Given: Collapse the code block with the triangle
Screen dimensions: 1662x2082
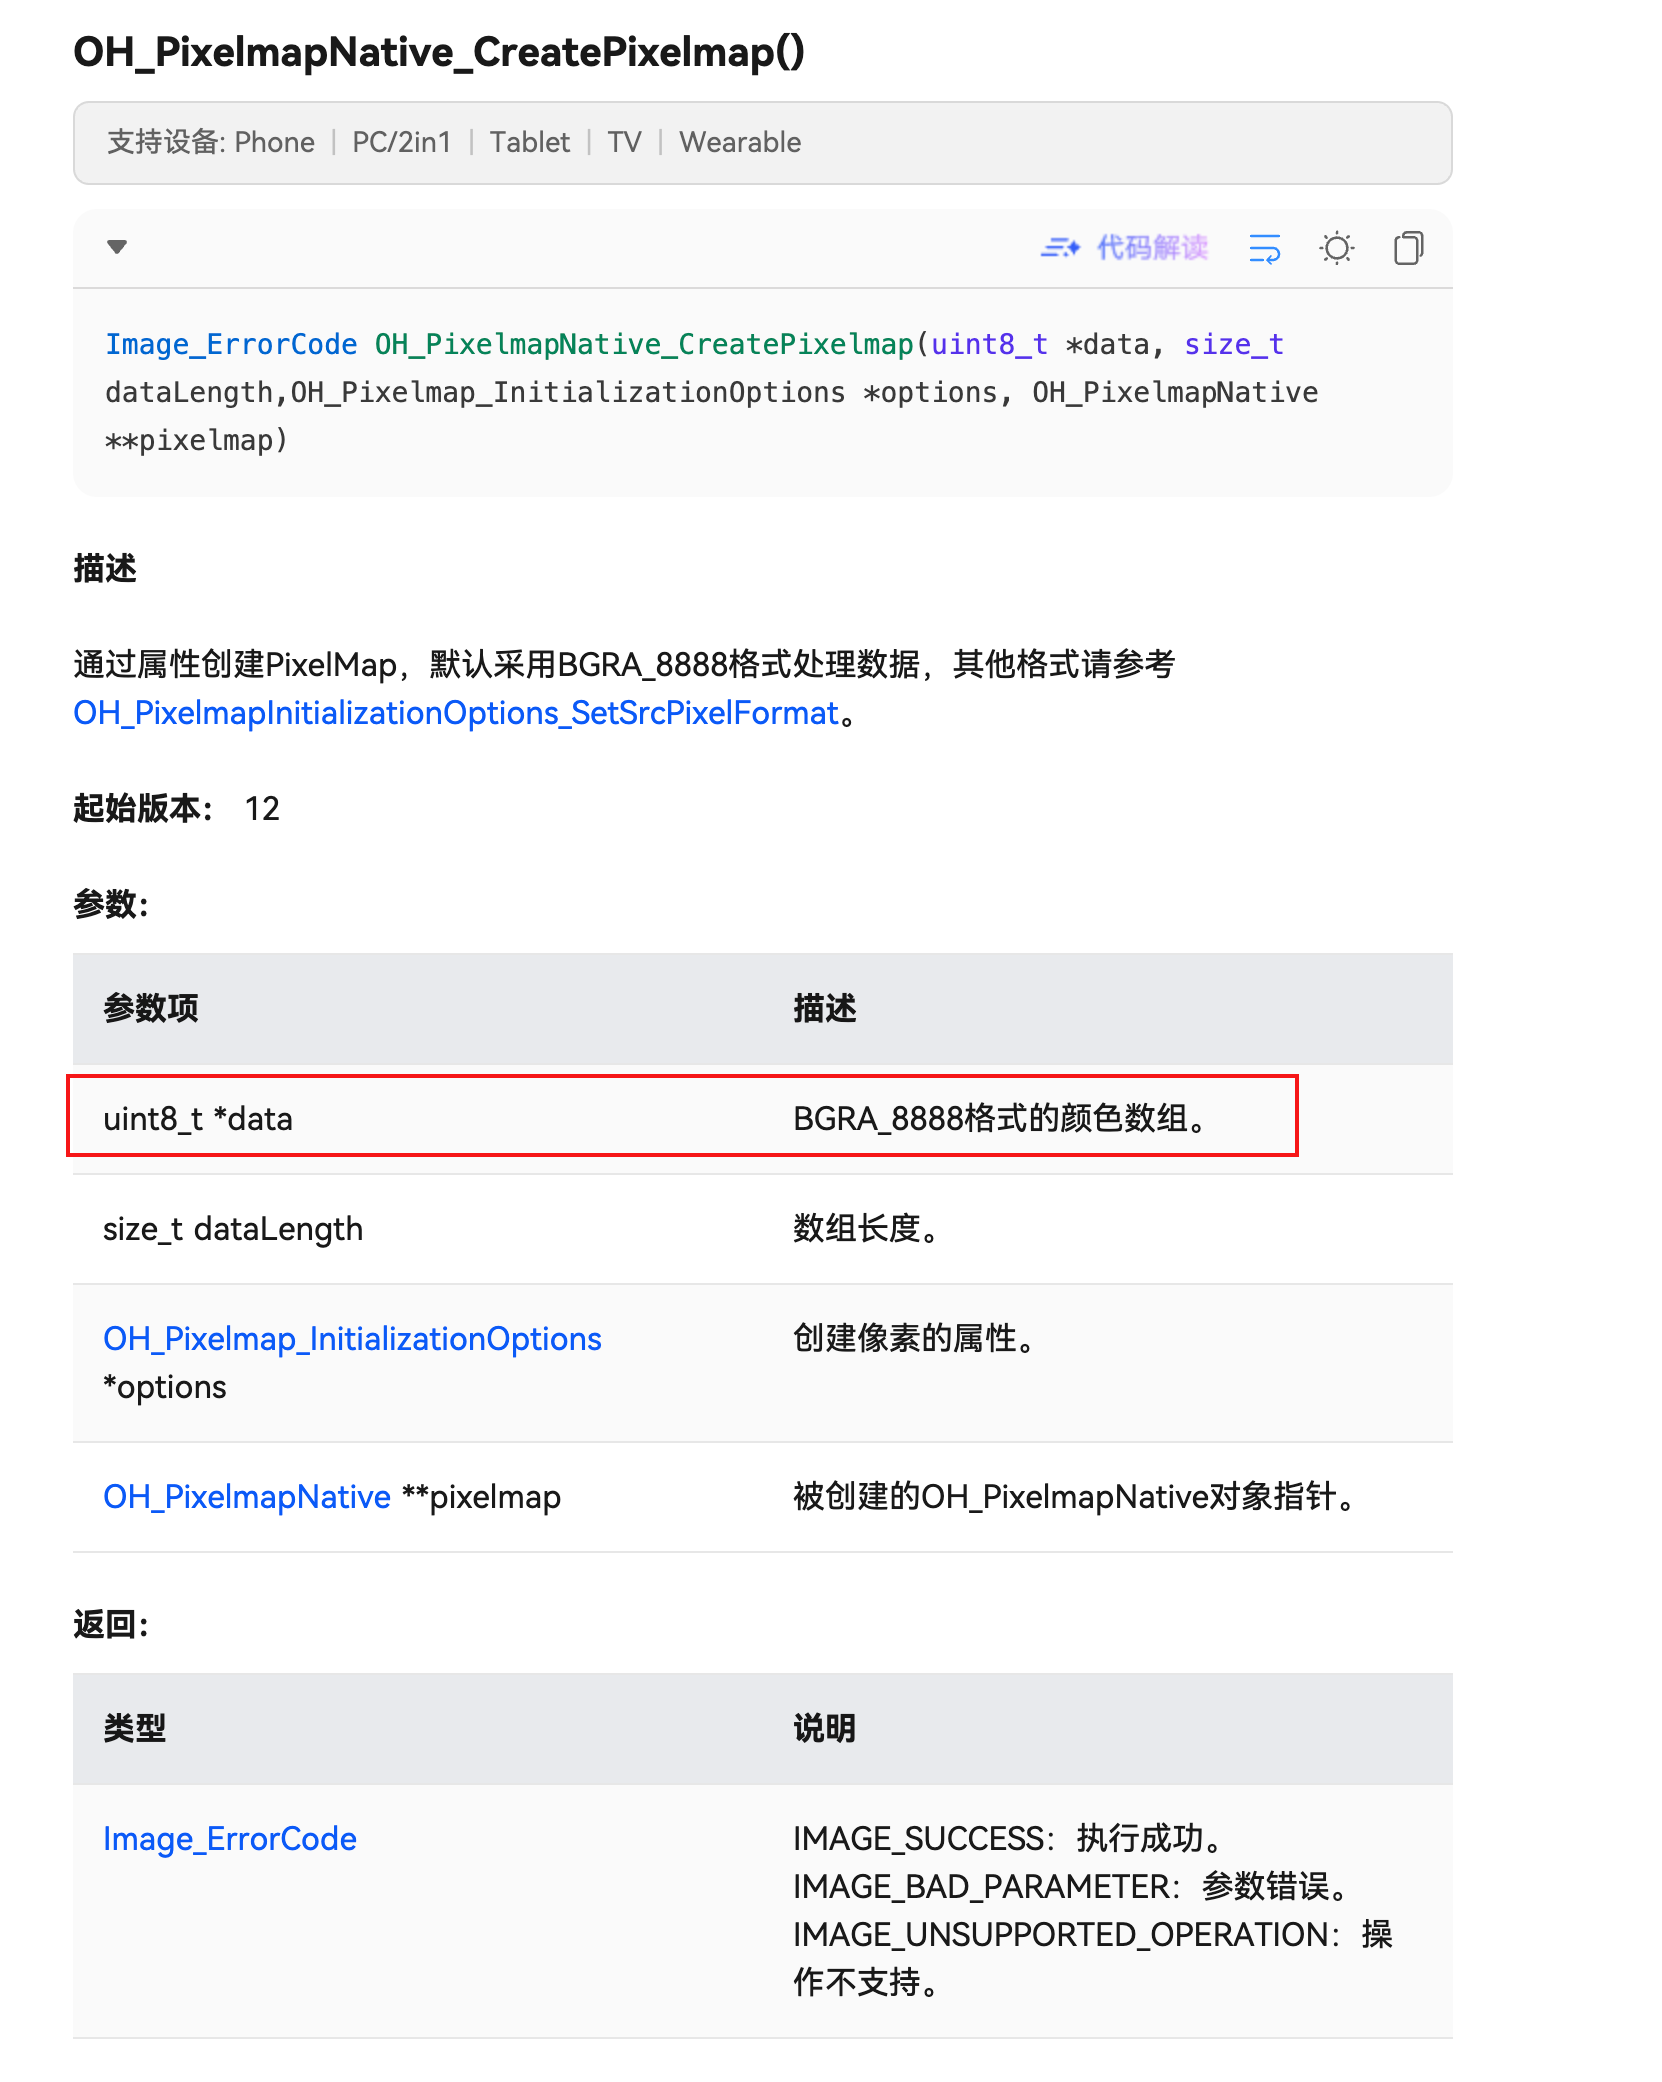Looking at the screenshot, I should [117, 247].
